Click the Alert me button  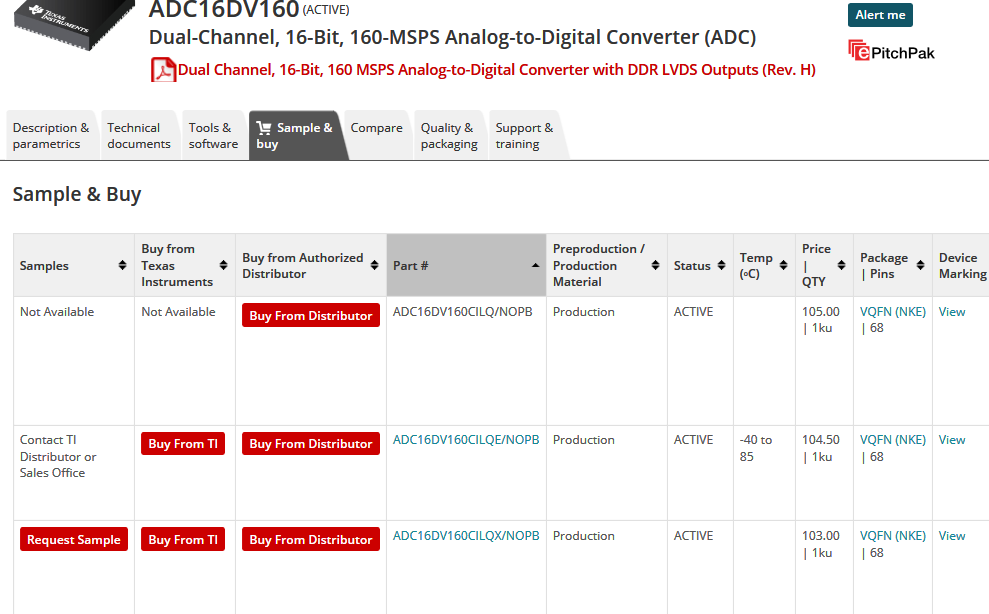click(880, 15)
